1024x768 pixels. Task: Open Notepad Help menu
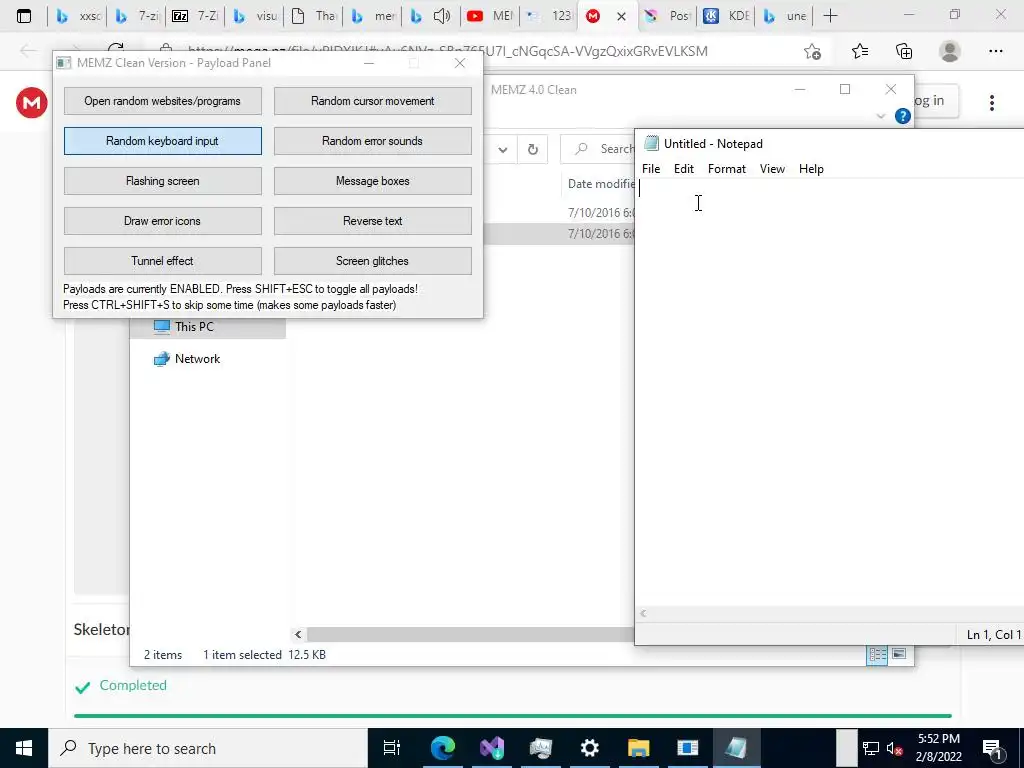[x=811, y=168]
